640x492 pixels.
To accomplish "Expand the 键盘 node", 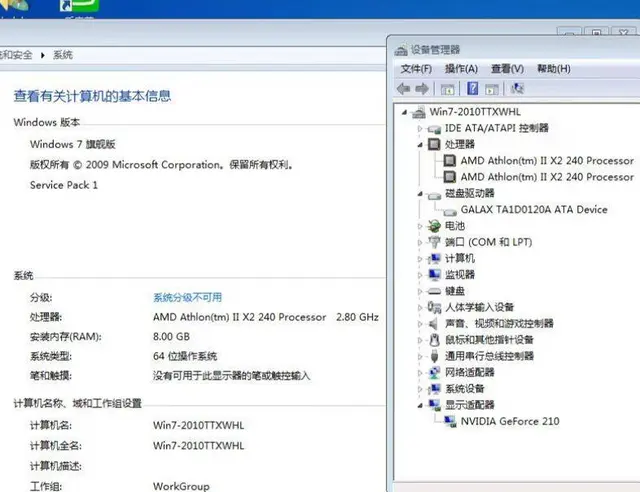I will point(420,291).
